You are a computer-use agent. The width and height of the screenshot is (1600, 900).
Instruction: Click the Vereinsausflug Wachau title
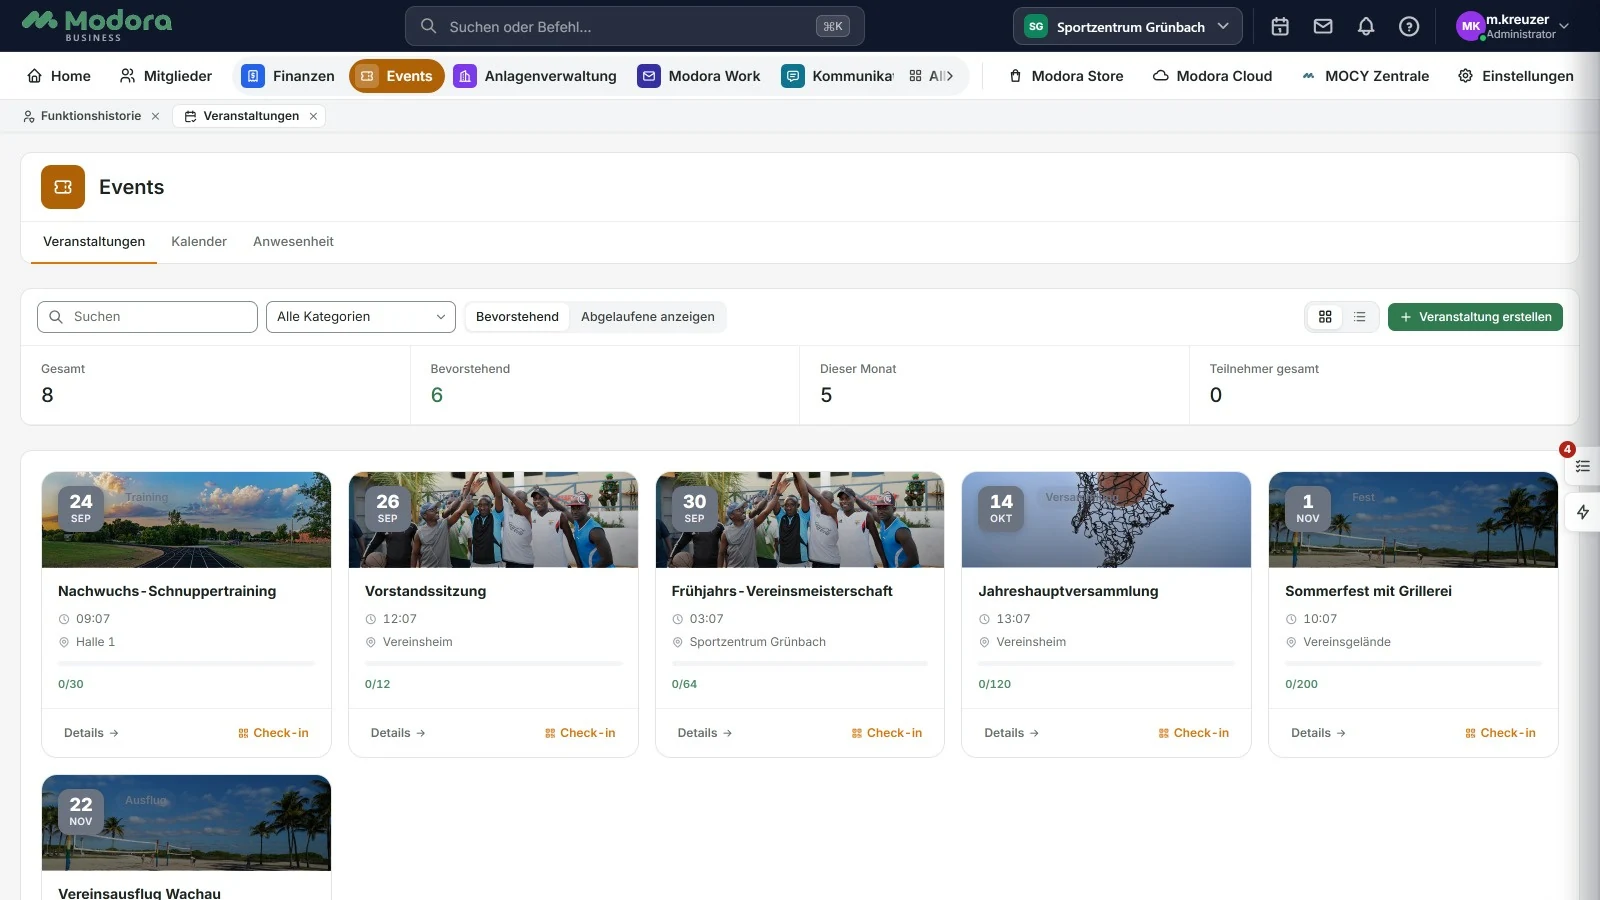coord(139,893)
